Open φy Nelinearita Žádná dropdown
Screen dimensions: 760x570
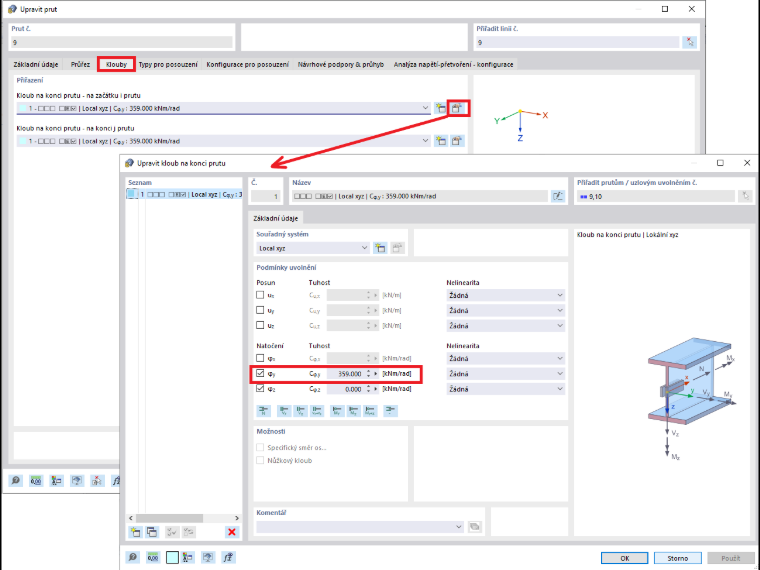point(506,374)
